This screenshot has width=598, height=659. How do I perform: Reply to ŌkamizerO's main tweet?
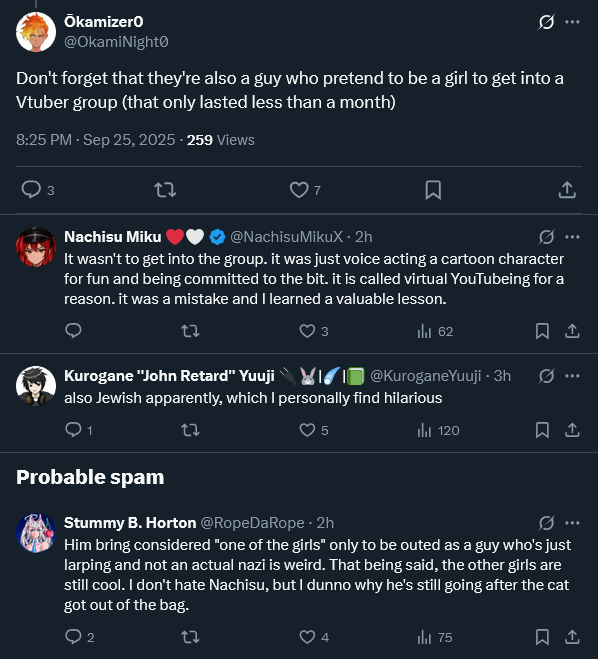point(31,190)
